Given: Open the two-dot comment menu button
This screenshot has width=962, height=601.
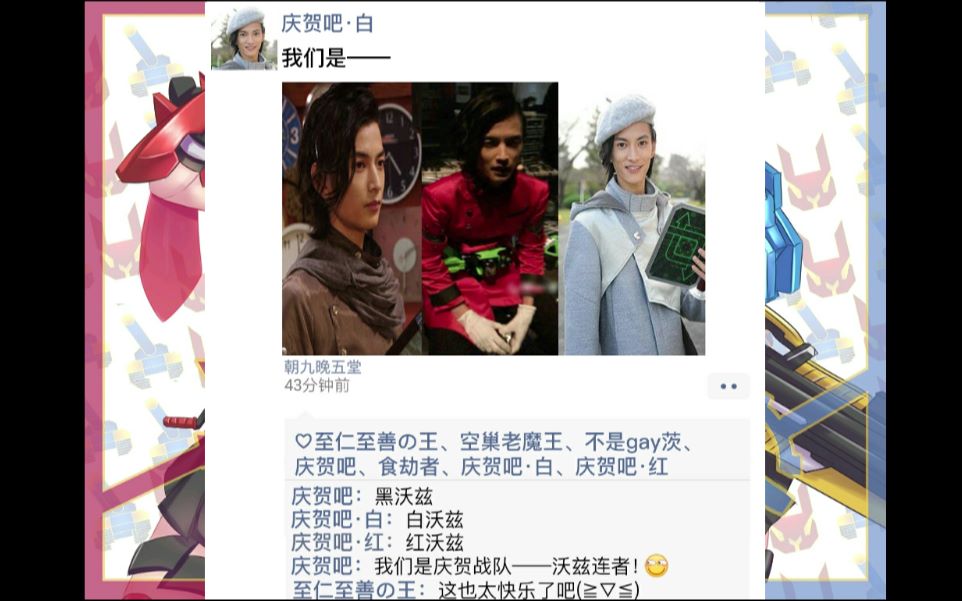Looking at the screenshot, I should (728, 386).
